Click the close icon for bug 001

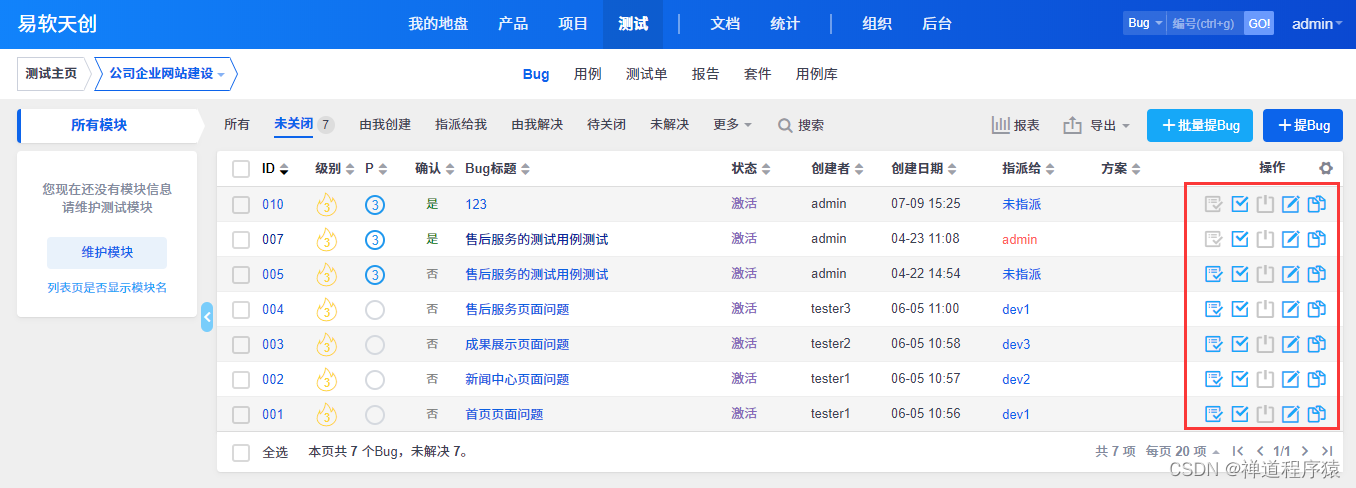point(1265,414)
